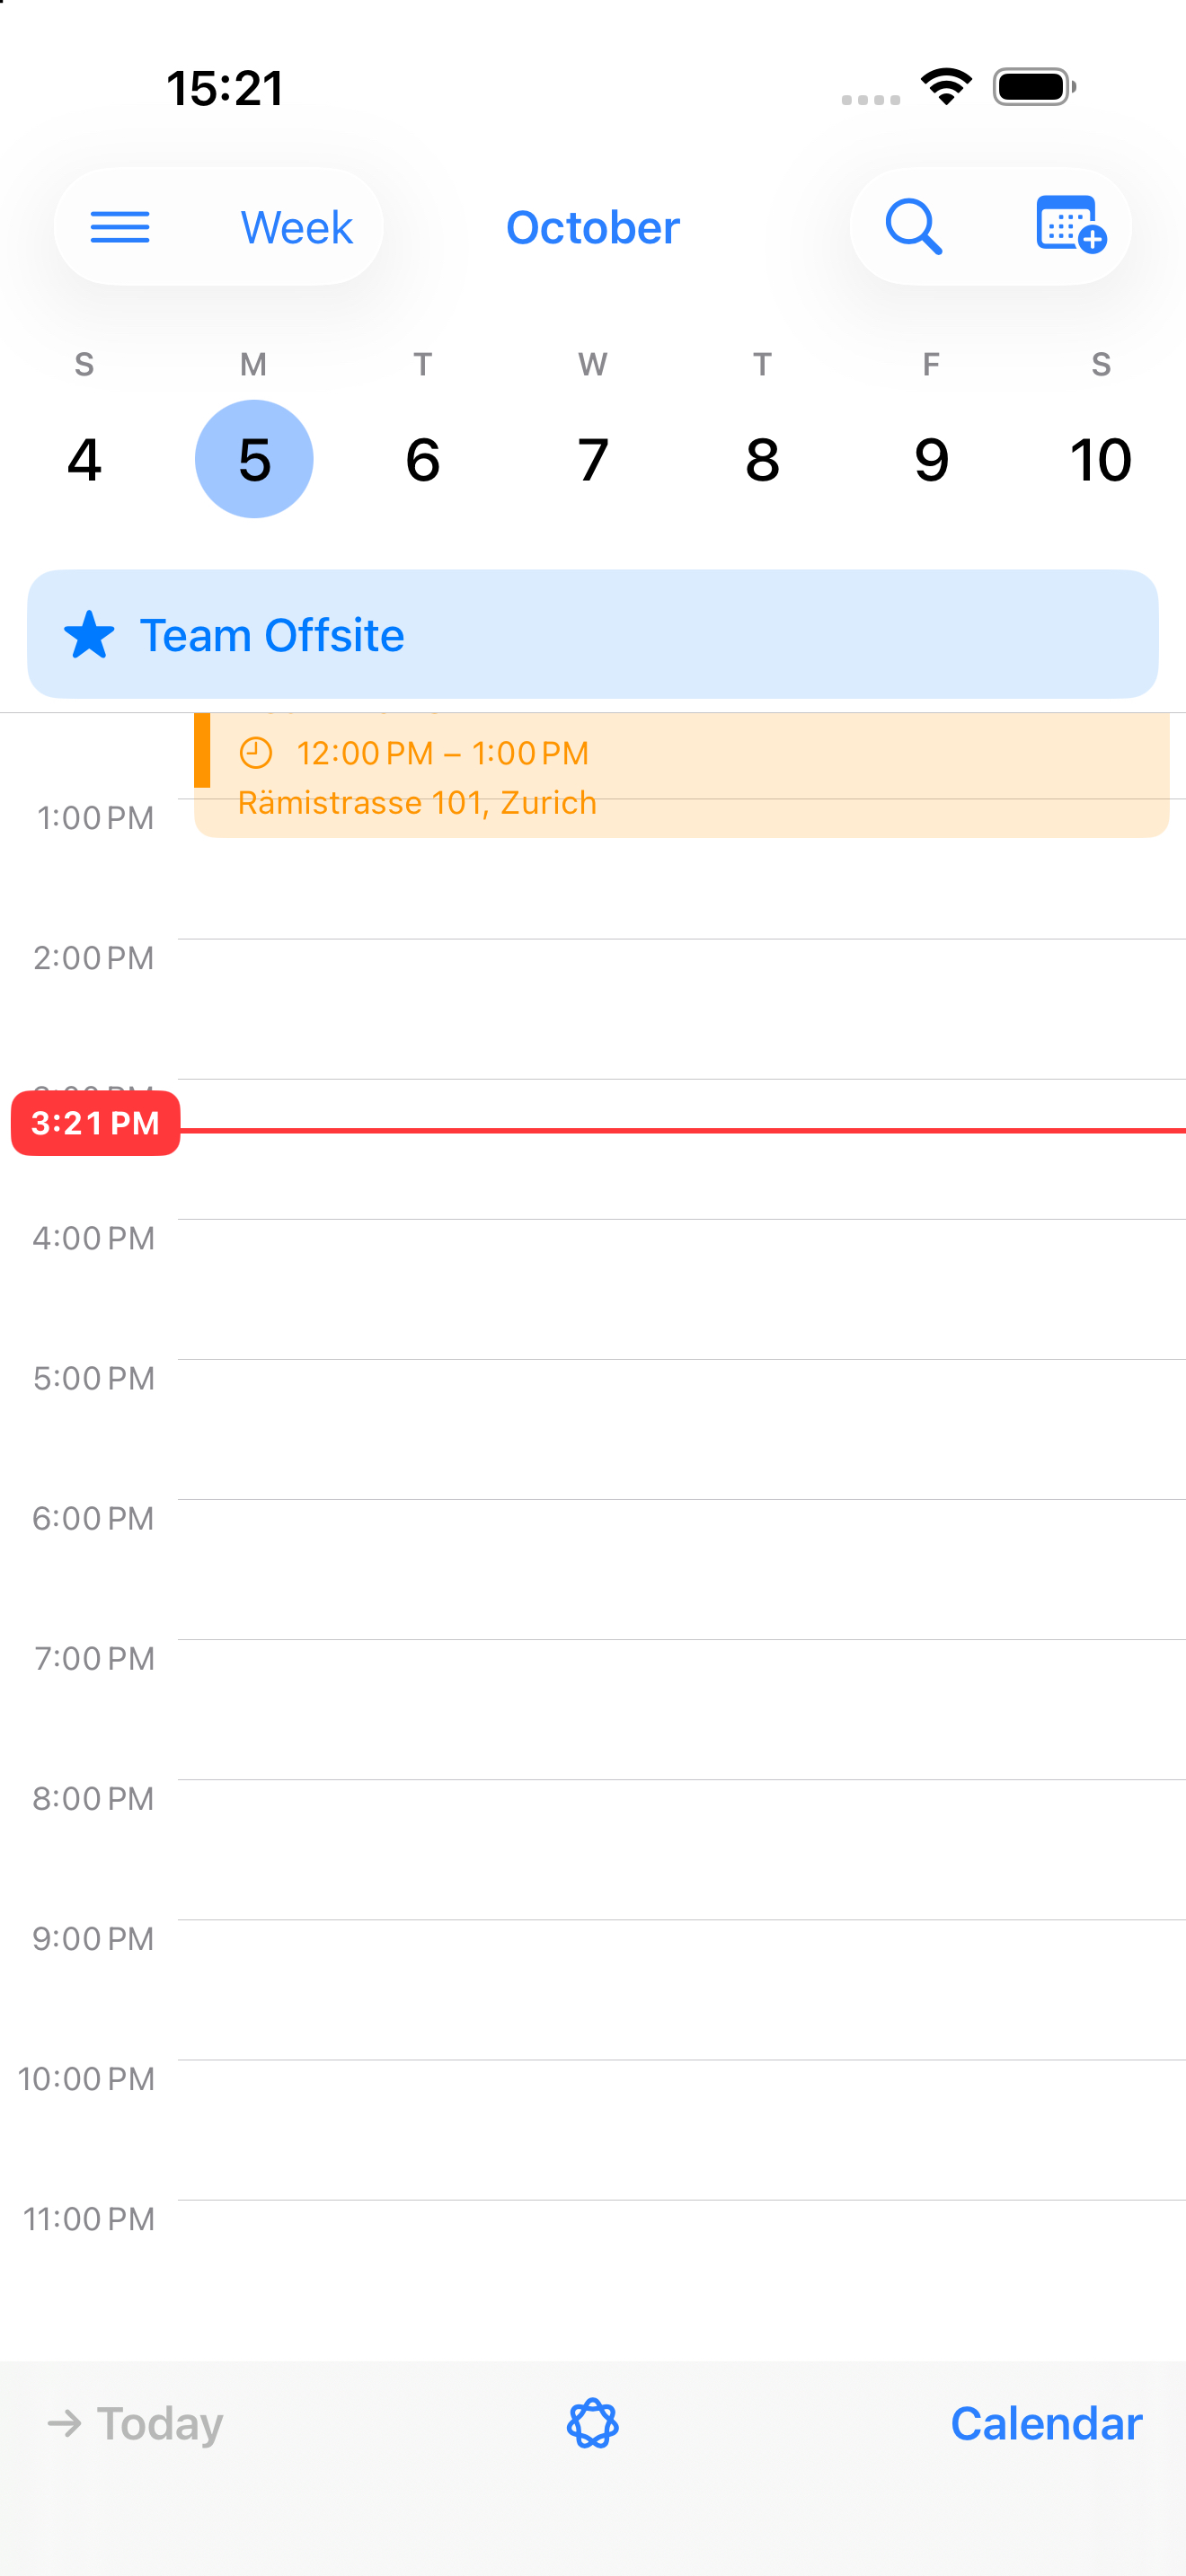The width and height of the screenshot is (1186, 2576).
Task: Open the Rämistrasse 101, Zurich event
Action: pos(682,775)
